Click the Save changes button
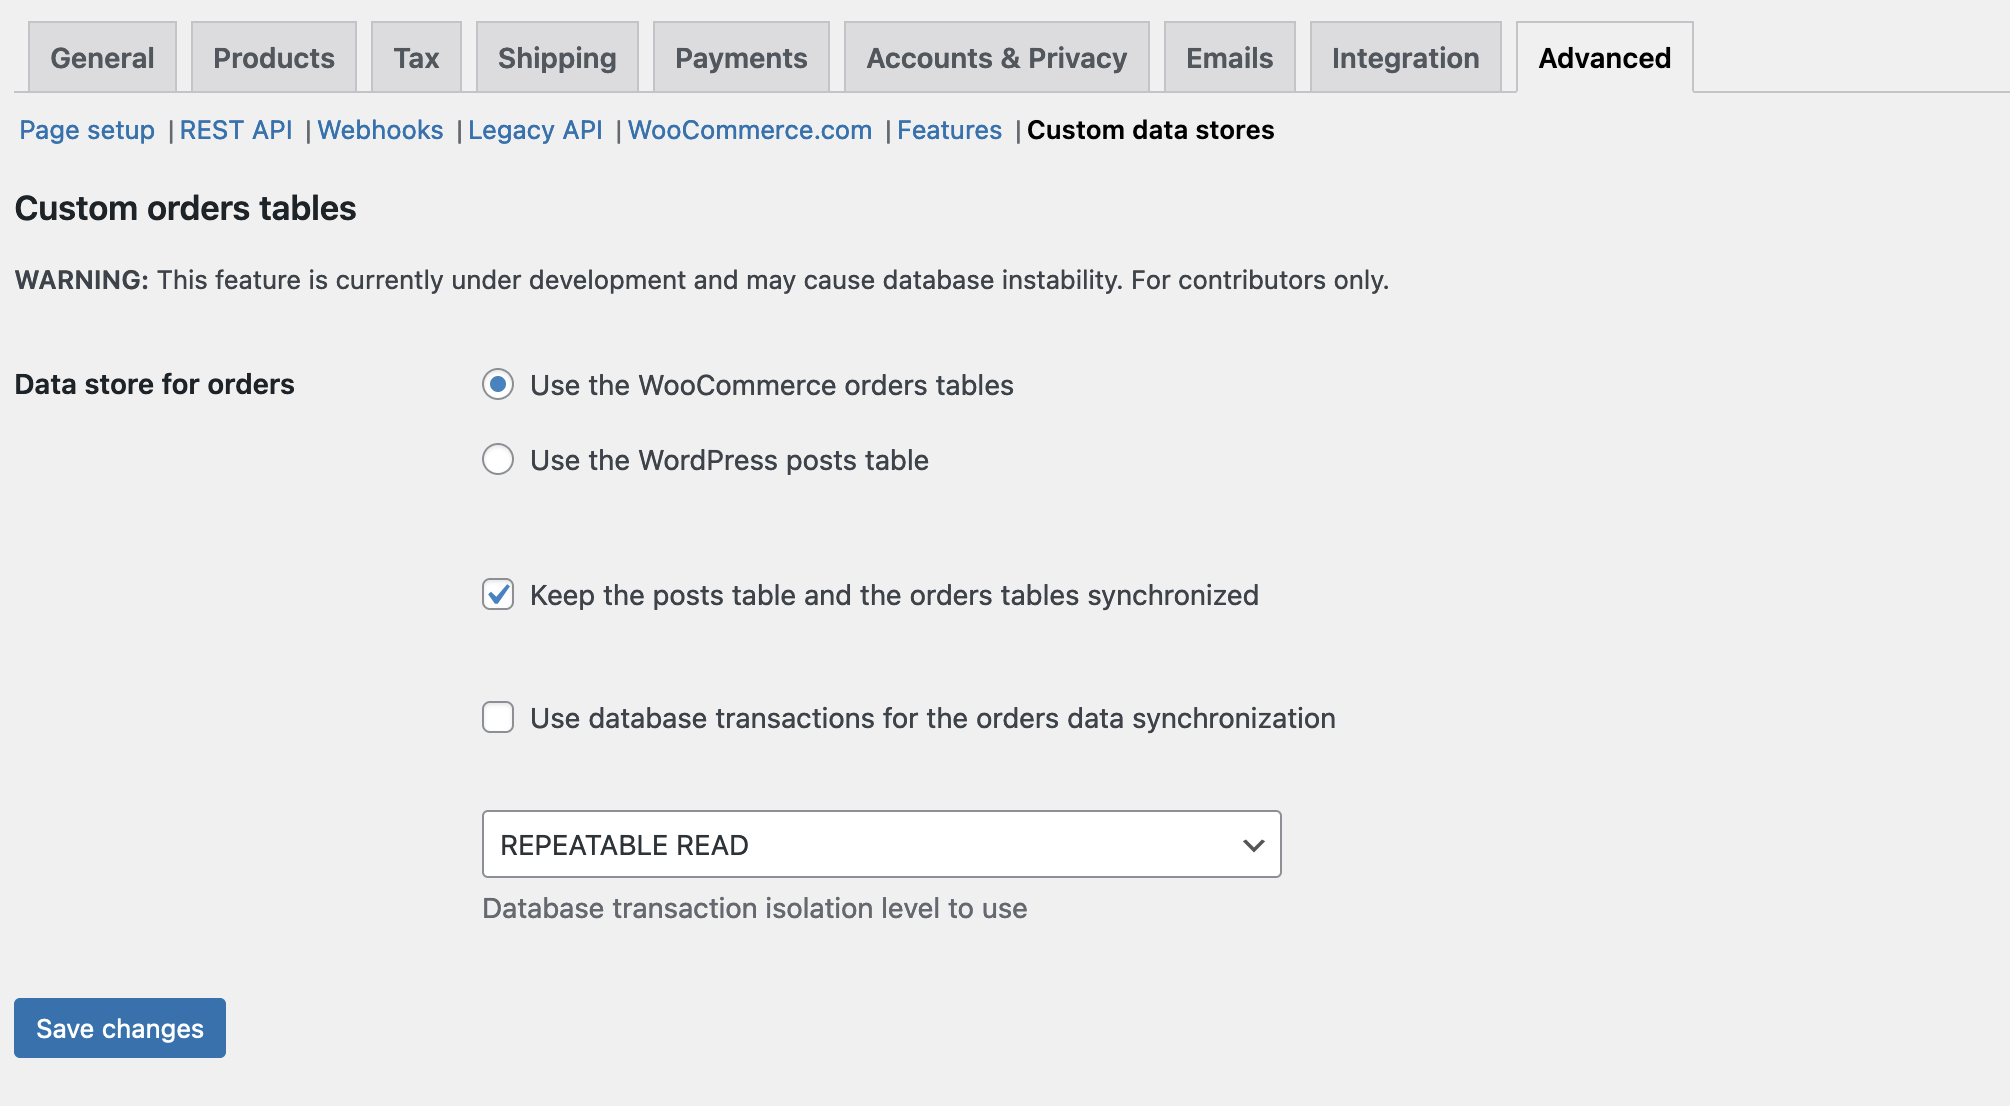 (x=119, y=1028)
